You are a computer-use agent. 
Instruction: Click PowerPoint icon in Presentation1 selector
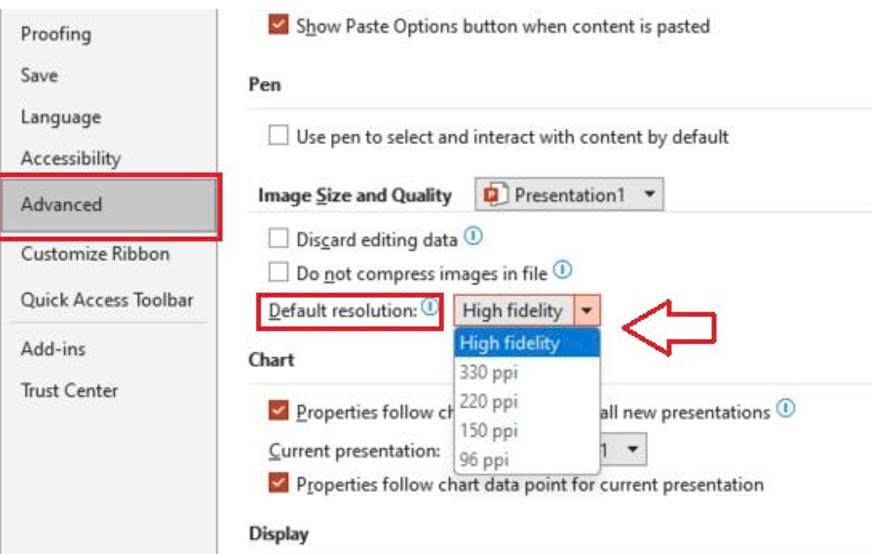coord(494,195)
